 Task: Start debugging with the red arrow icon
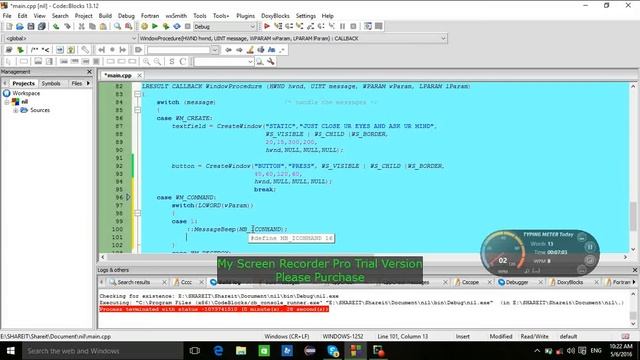point(267,27)
